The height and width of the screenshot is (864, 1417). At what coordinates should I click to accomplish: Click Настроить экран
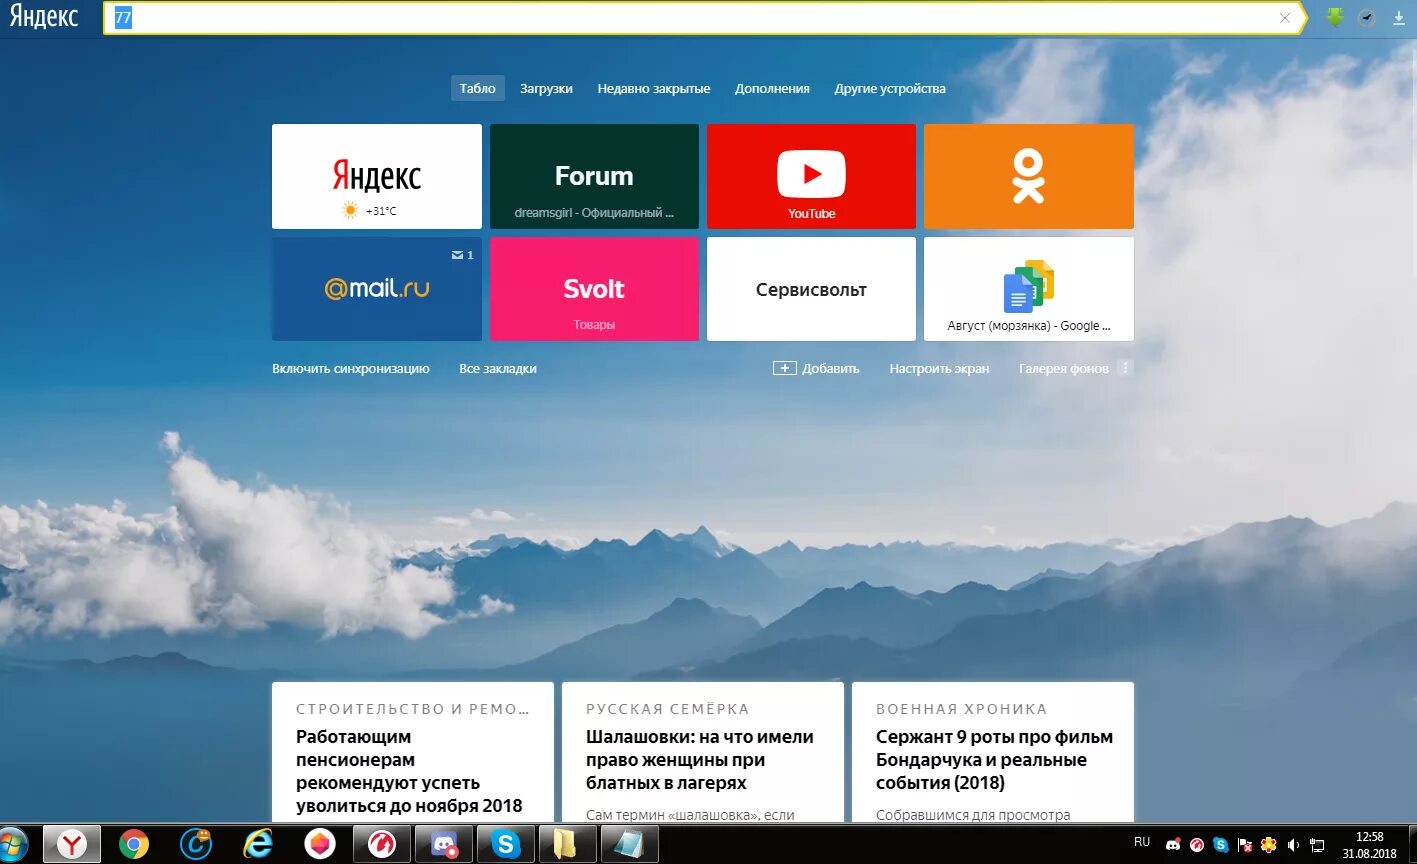point(939,368)
